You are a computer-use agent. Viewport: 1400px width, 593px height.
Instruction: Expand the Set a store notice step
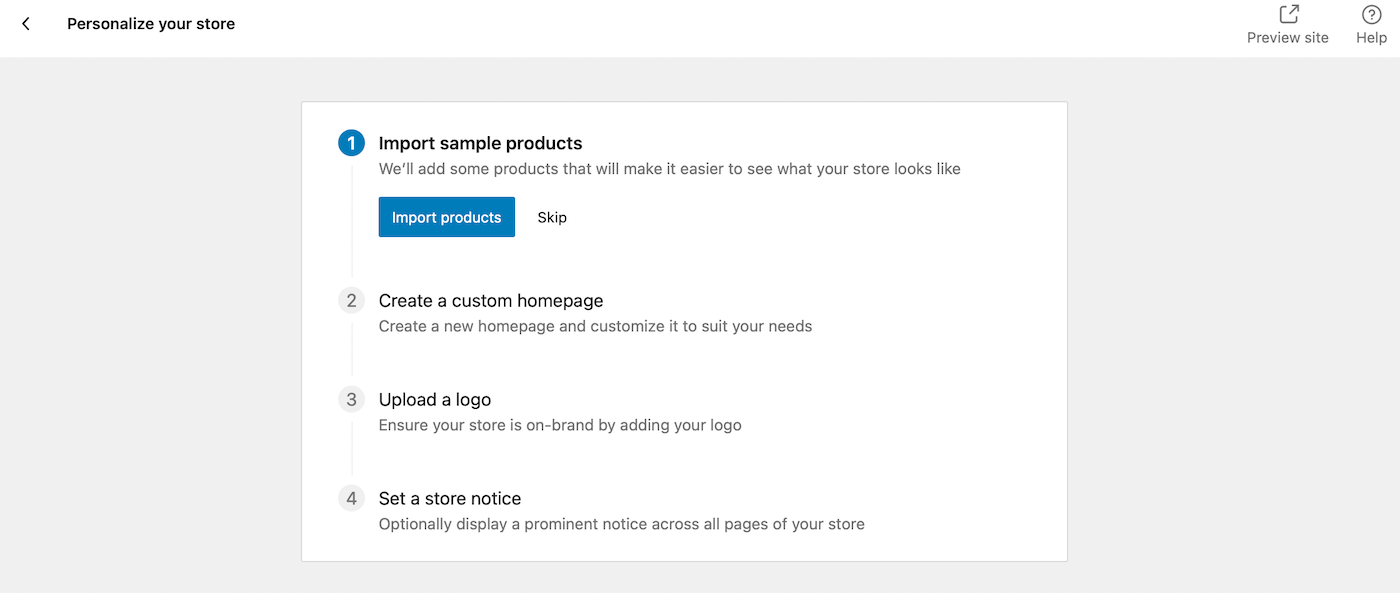[449, 498]
